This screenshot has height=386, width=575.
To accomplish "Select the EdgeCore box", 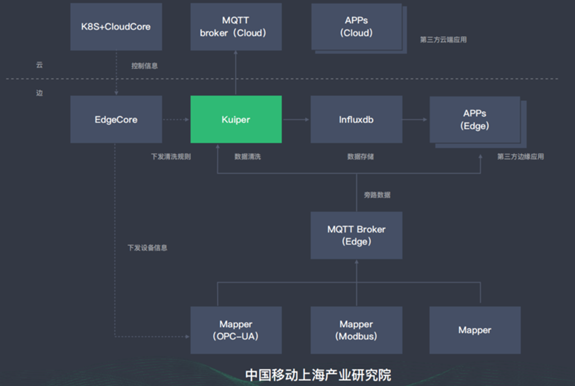I will click(116, 120).
